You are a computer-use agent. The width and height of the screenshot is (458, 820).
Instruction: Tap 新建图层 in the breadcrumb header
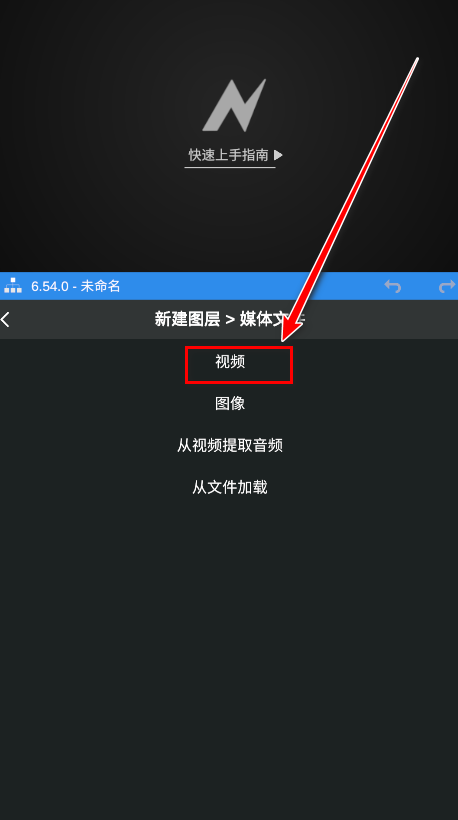point(187,319)
